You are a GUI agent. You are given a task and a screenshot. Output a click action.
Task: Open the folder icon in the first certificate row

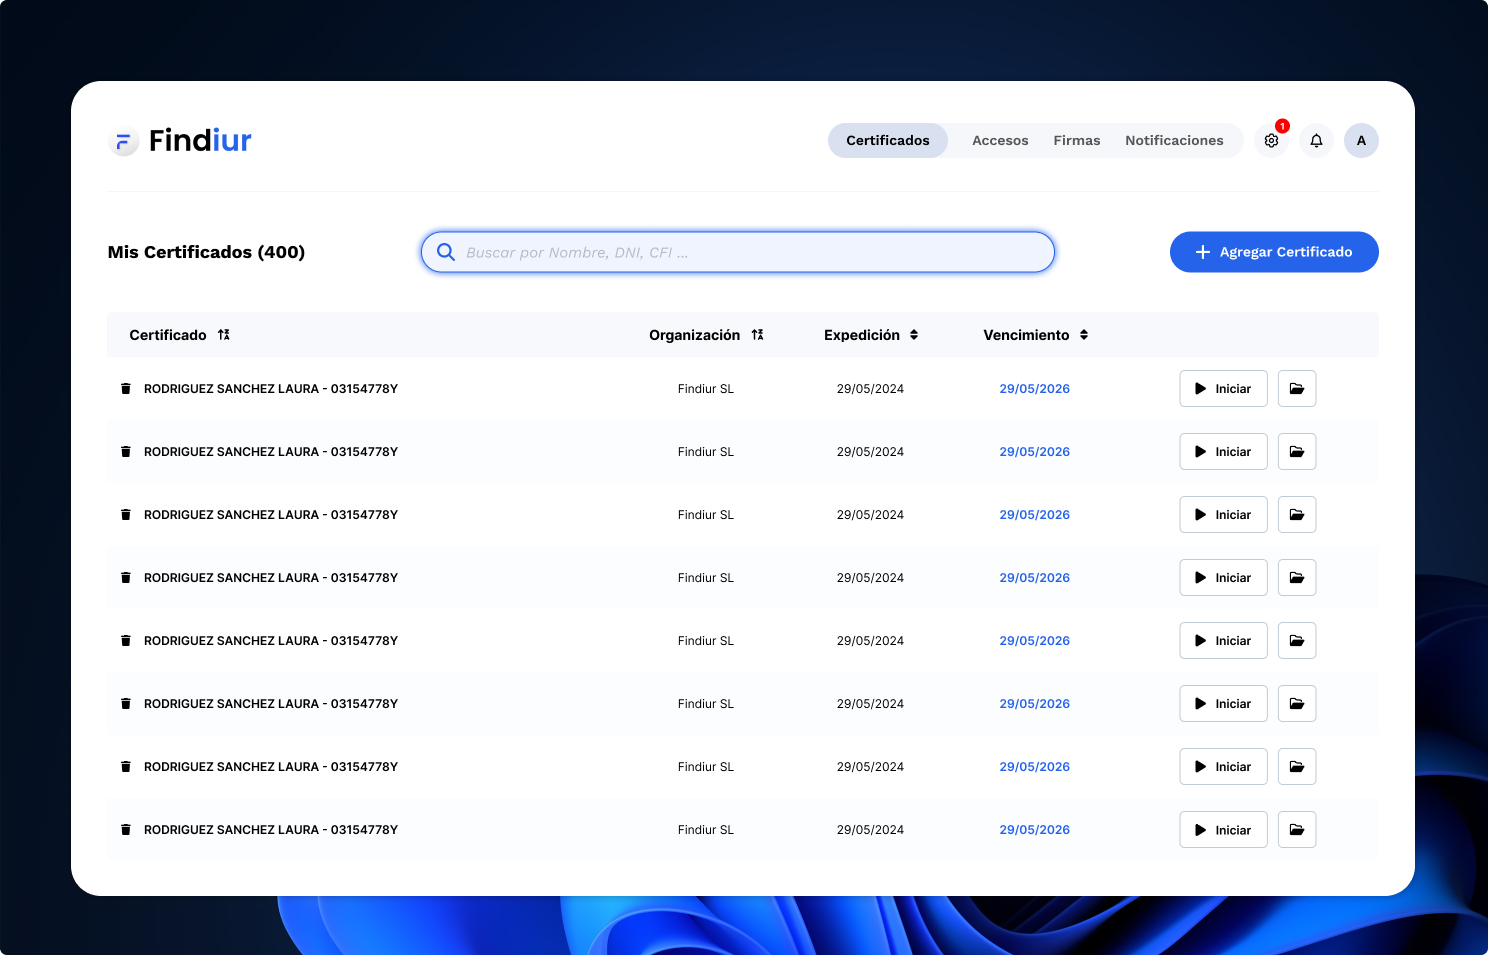1297,389
